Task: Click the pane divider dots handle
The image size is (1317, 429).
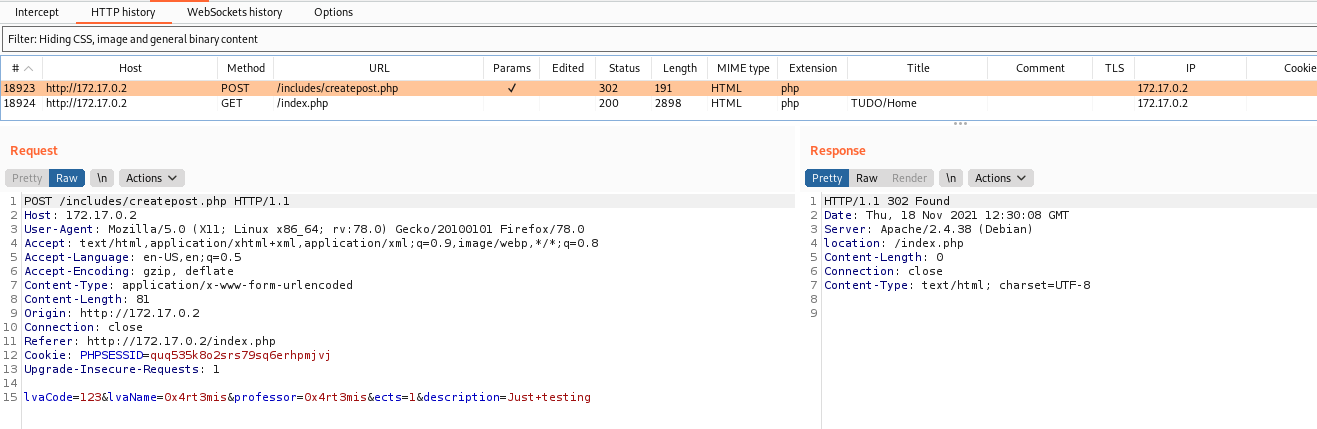Action: 960,124
